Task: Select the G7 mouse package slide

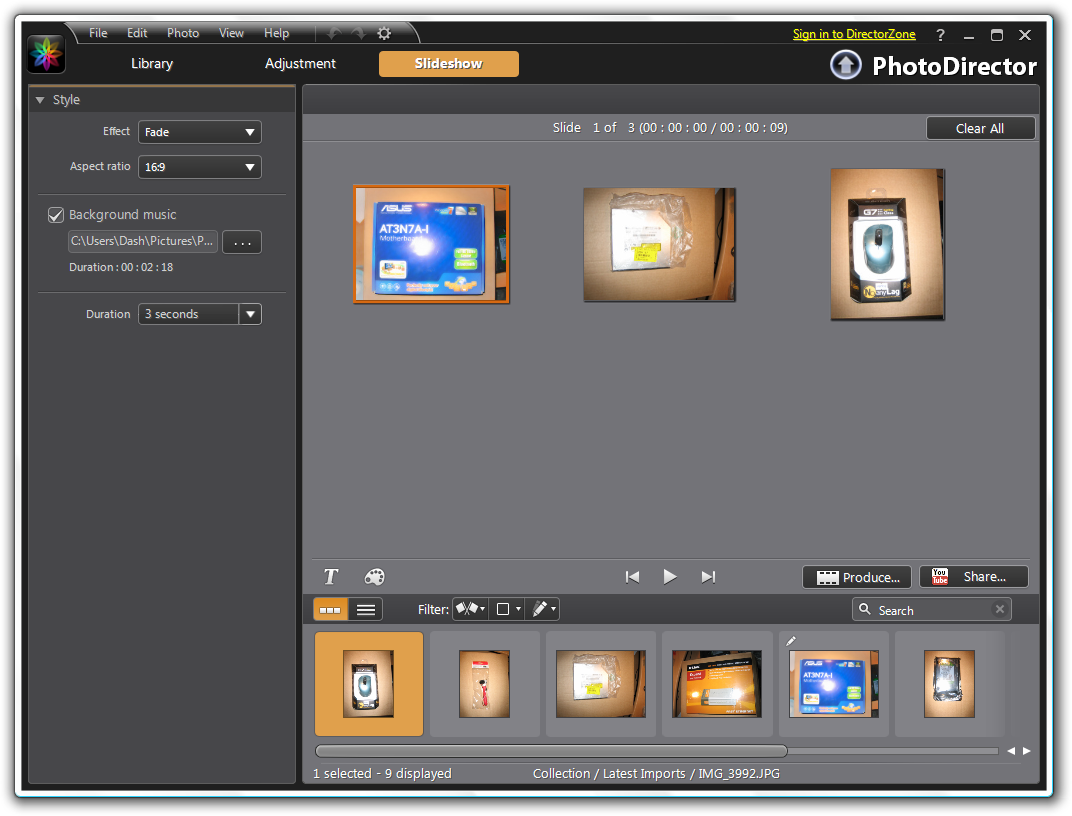Action: [x=887, y=244]
